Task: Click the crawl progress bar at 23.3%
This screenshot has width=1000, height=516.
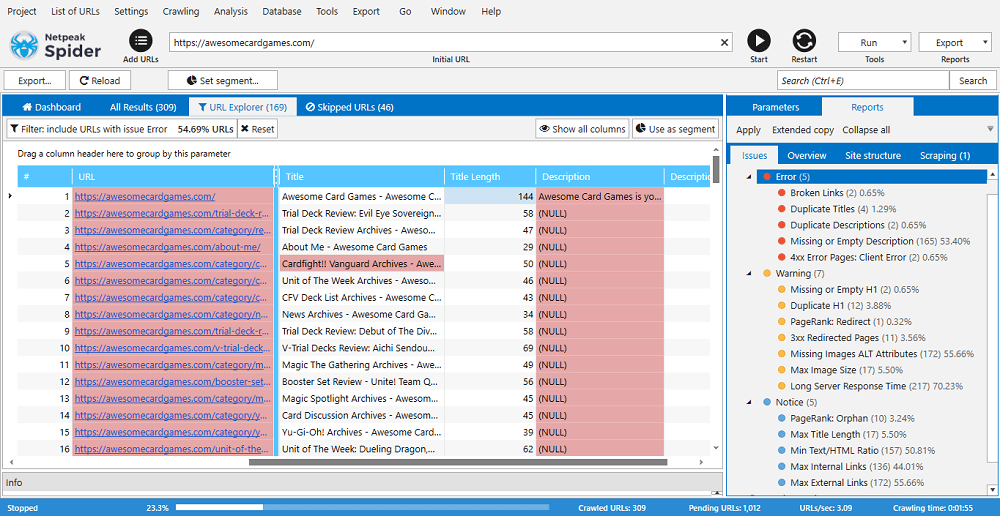Action: pos(364,508)
